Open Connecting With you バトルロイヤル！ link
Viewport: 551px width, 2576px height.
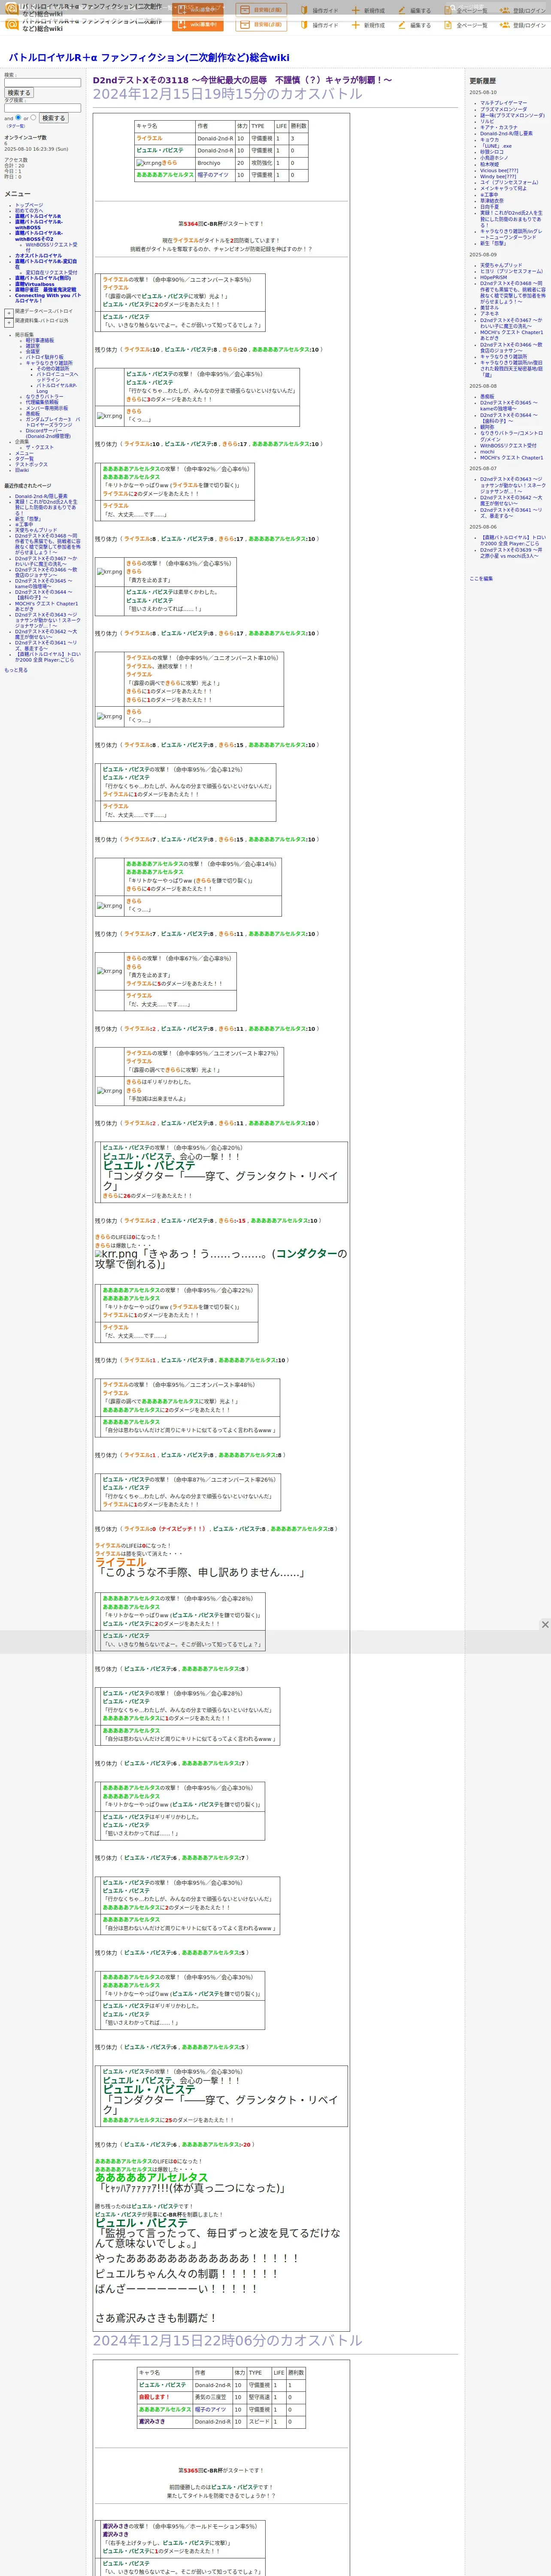tap(47, 298)
